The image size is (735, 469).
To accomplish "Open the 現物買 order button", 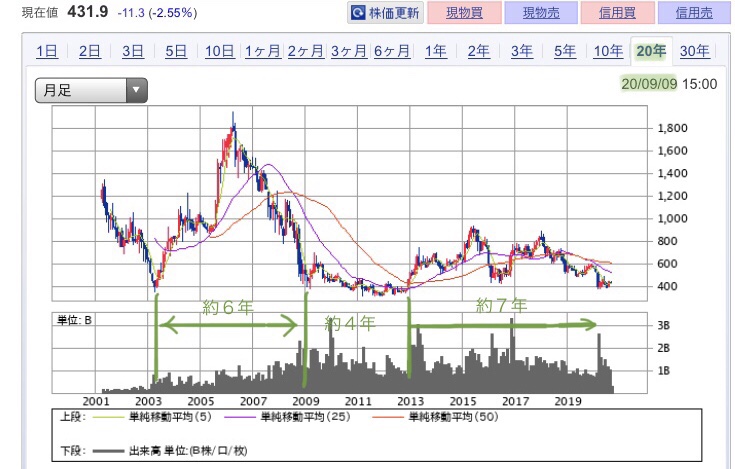I will [464, 13].
